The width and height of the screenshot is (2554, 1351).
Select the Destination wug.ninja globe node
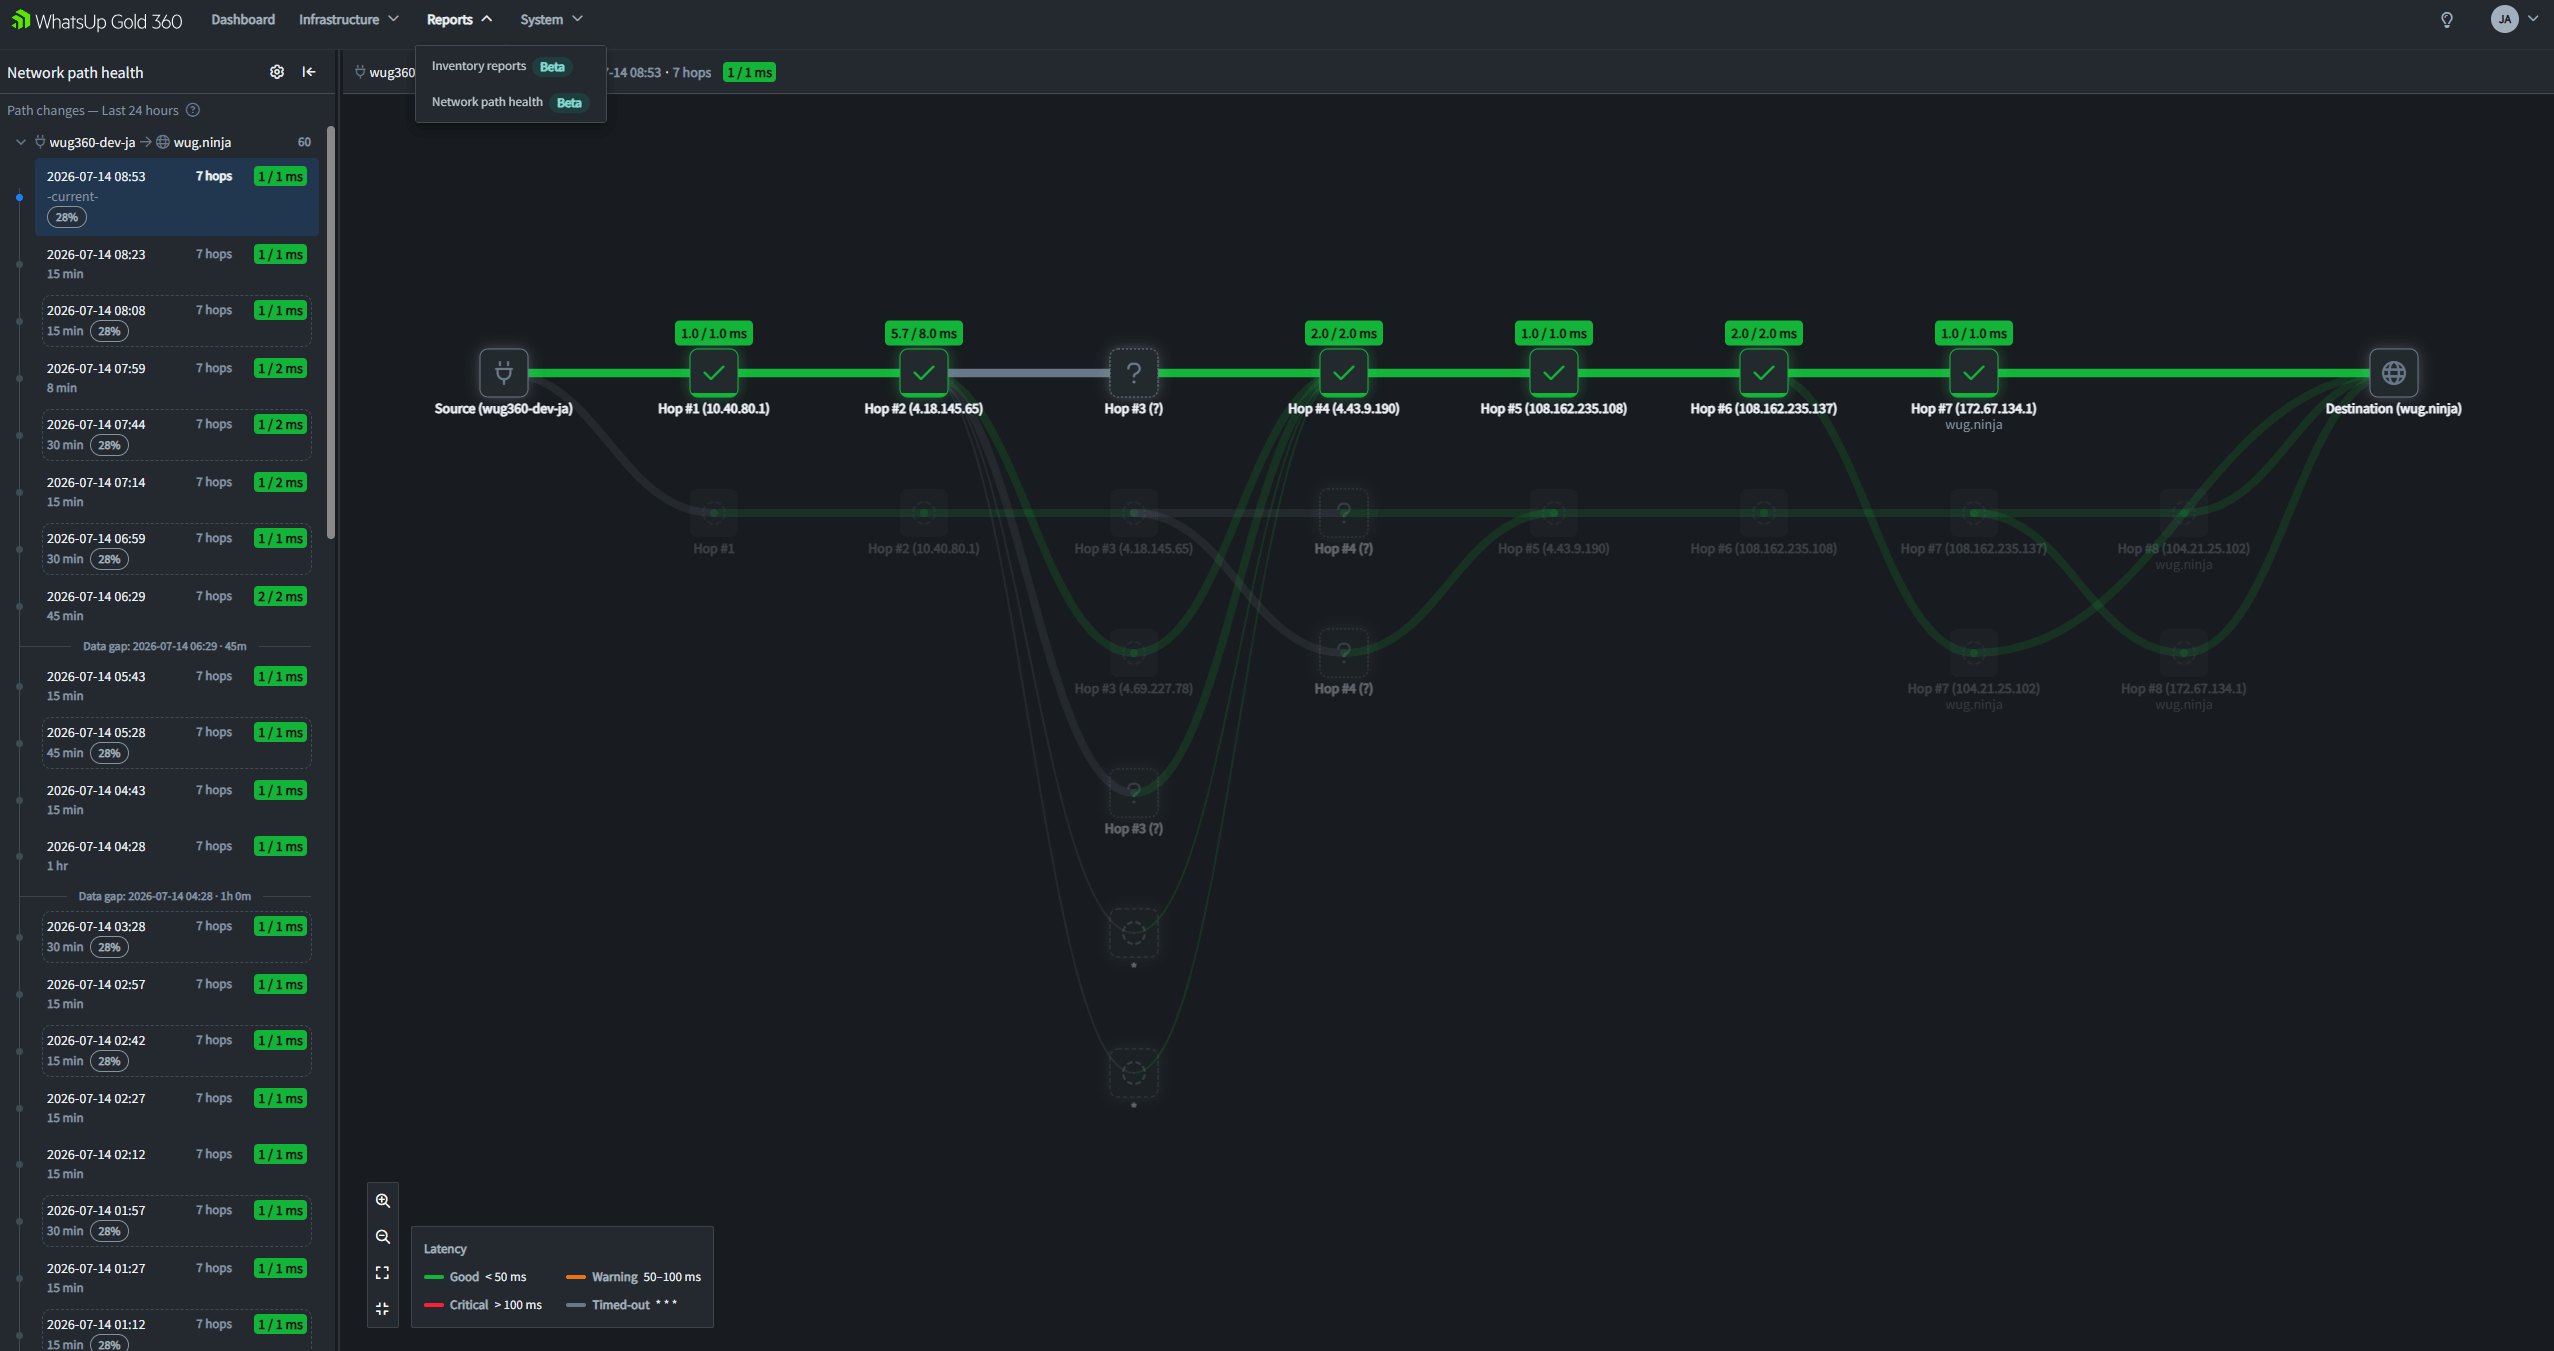click(x=2394, y=373)
